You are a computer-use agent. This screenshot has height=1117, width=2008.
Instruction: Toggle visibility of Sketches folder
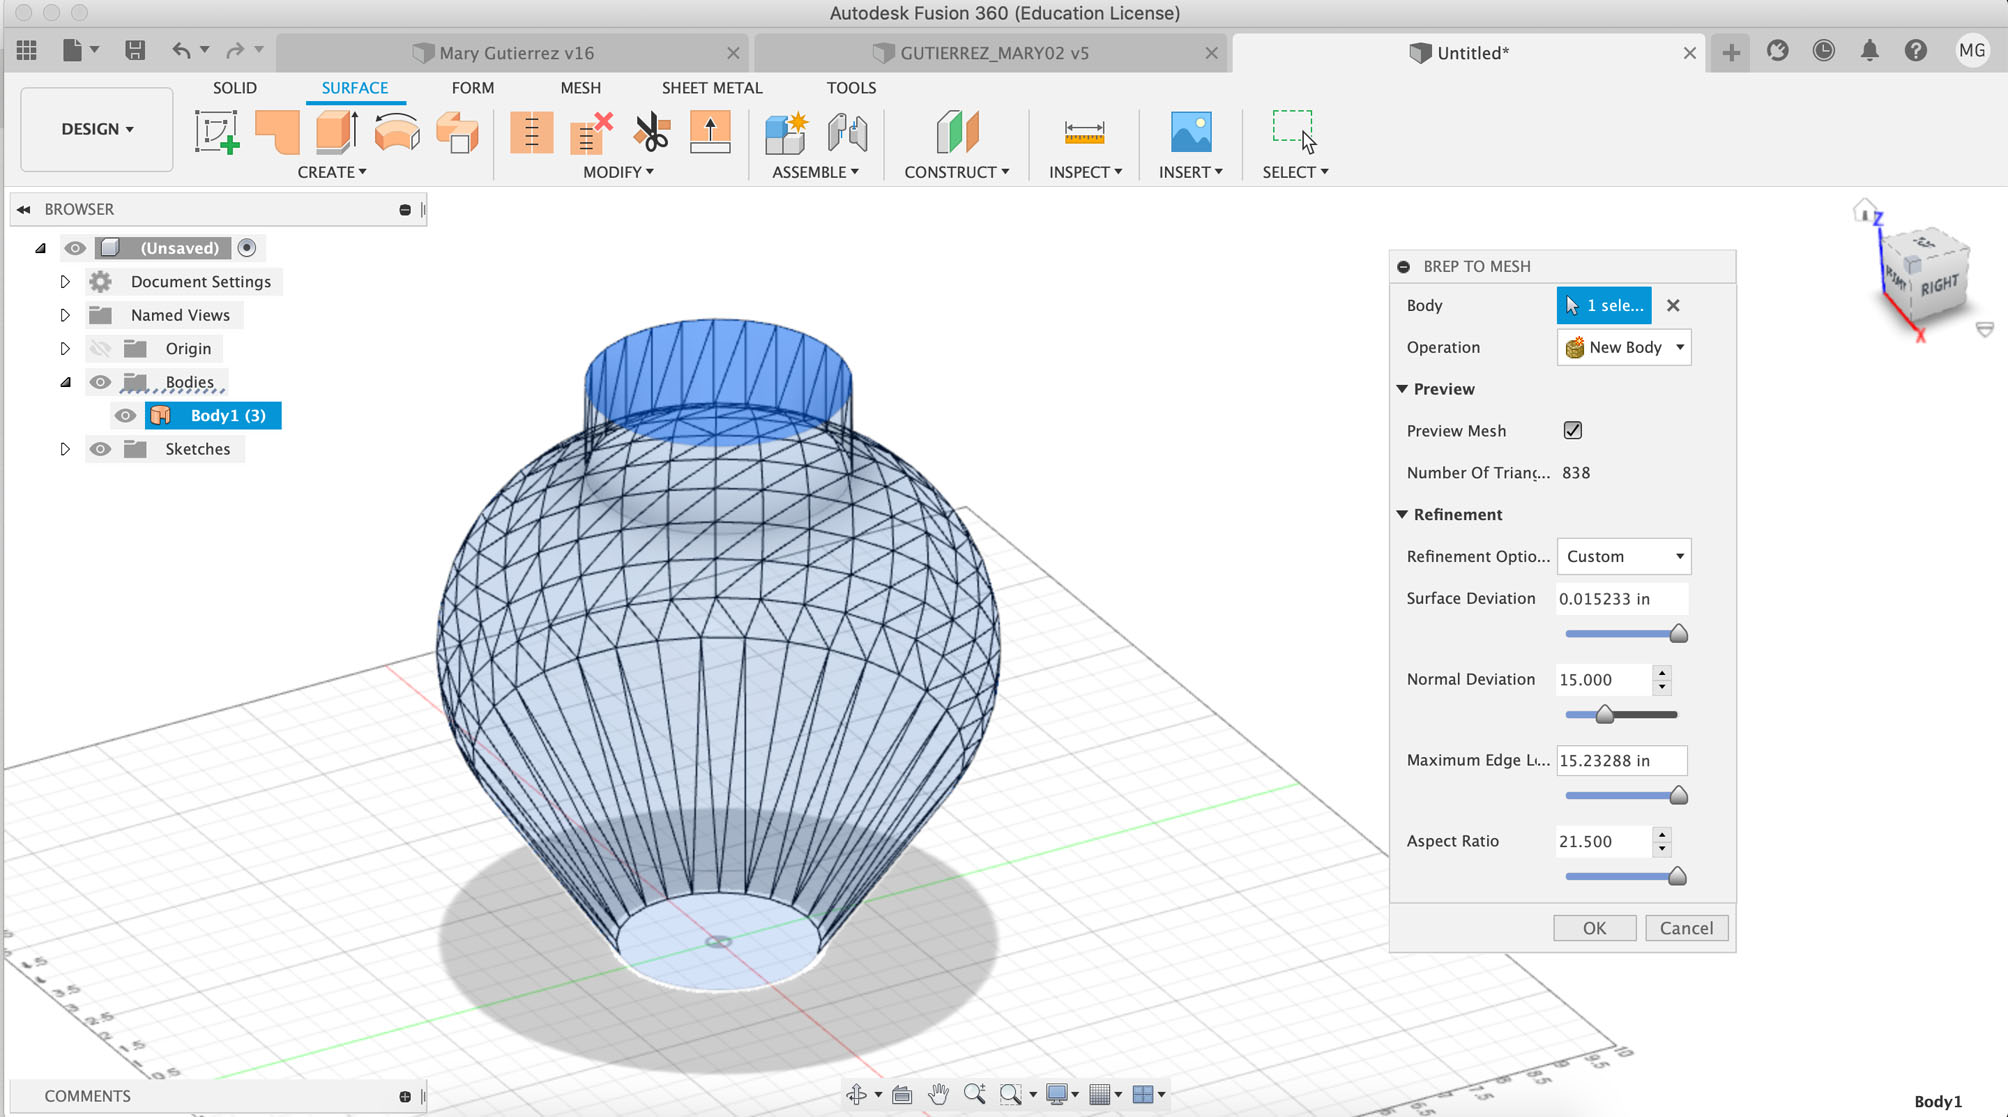point(100,449)
